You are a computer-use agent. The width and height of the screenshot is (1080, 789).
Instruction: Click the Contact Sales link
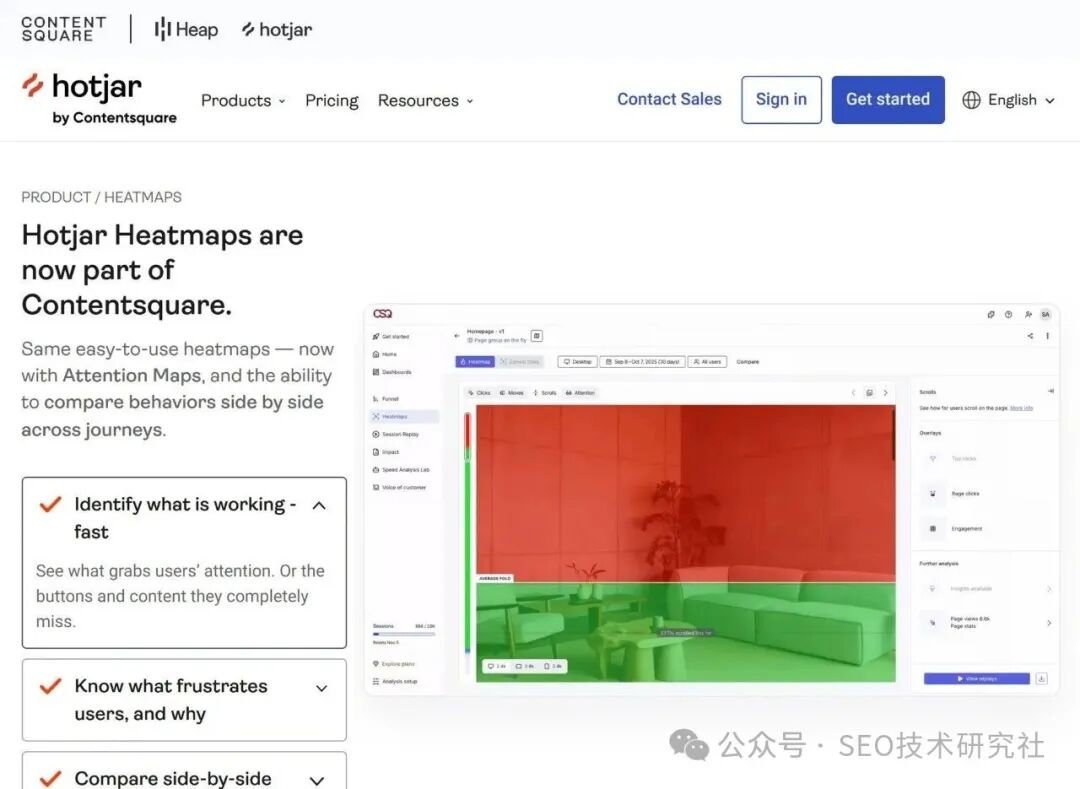click(669, 99)
